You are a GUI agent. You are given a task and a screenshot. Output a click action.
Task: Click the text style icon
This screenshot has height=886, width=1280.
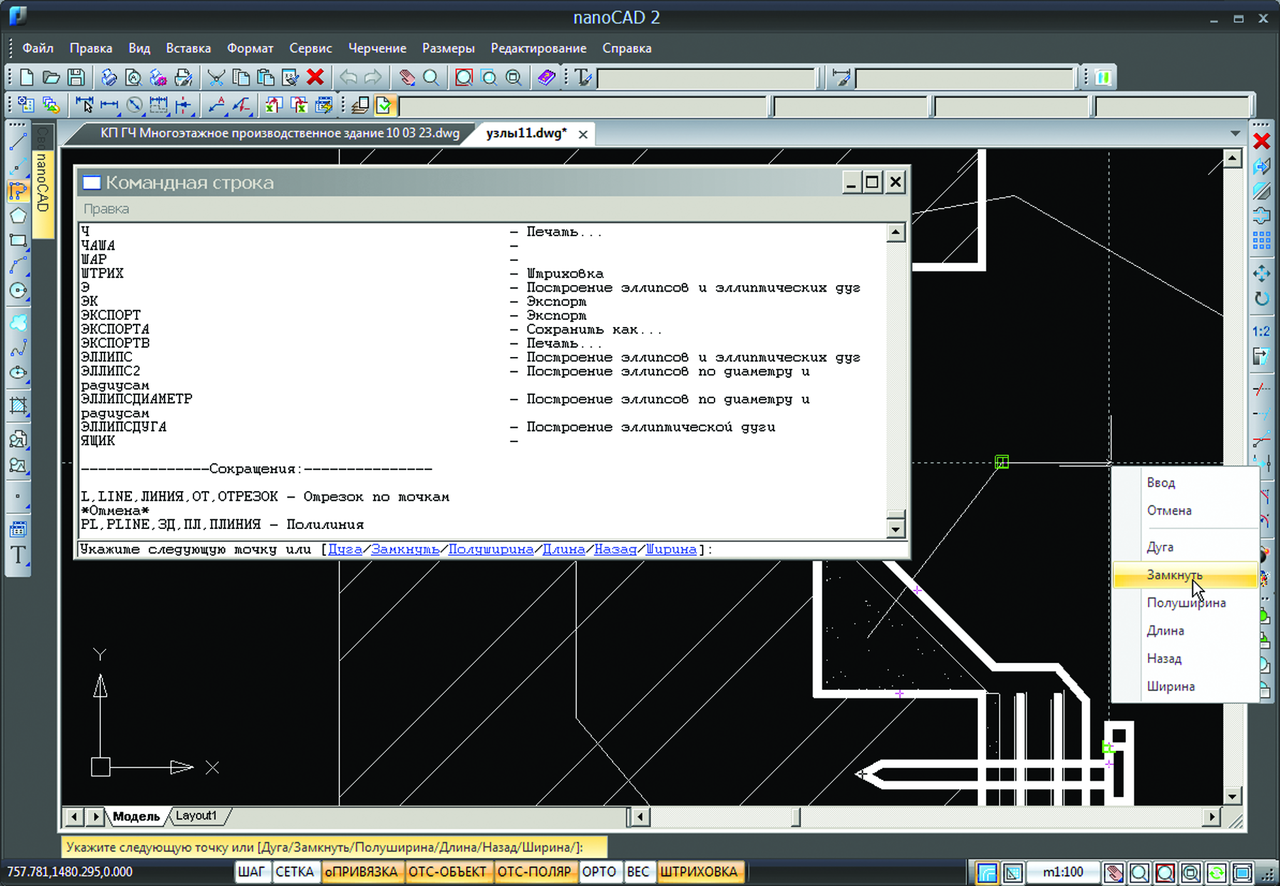pyautogui.click(x=583, y=77)
